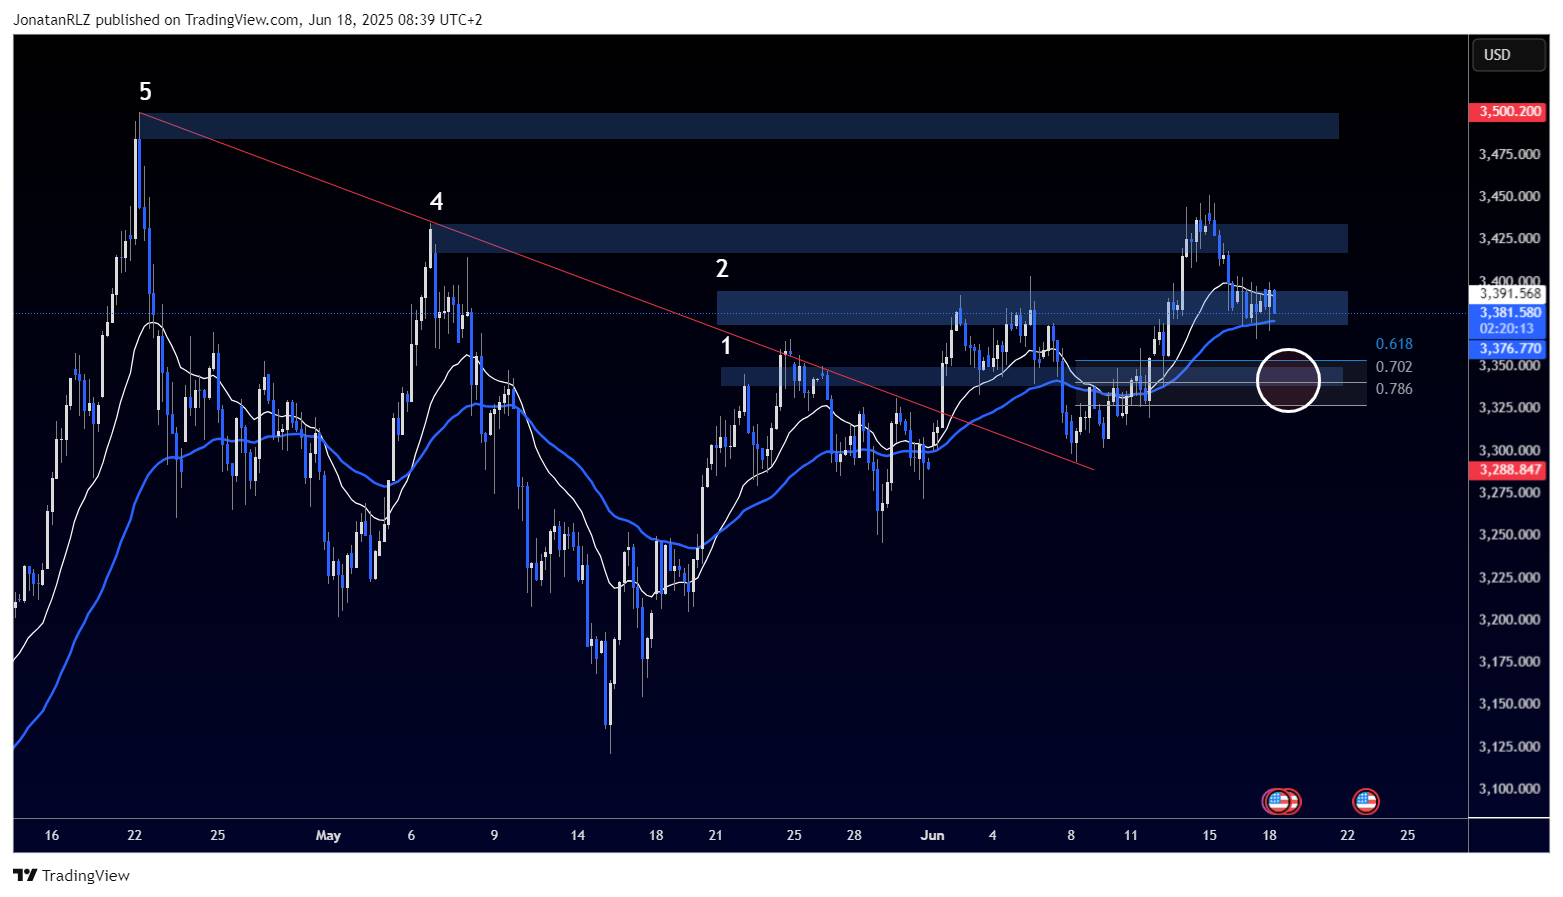Viewport: 1563px width, 897px height.
Task: Select the red 3,500.200 price label
Action: point(1508,111)
